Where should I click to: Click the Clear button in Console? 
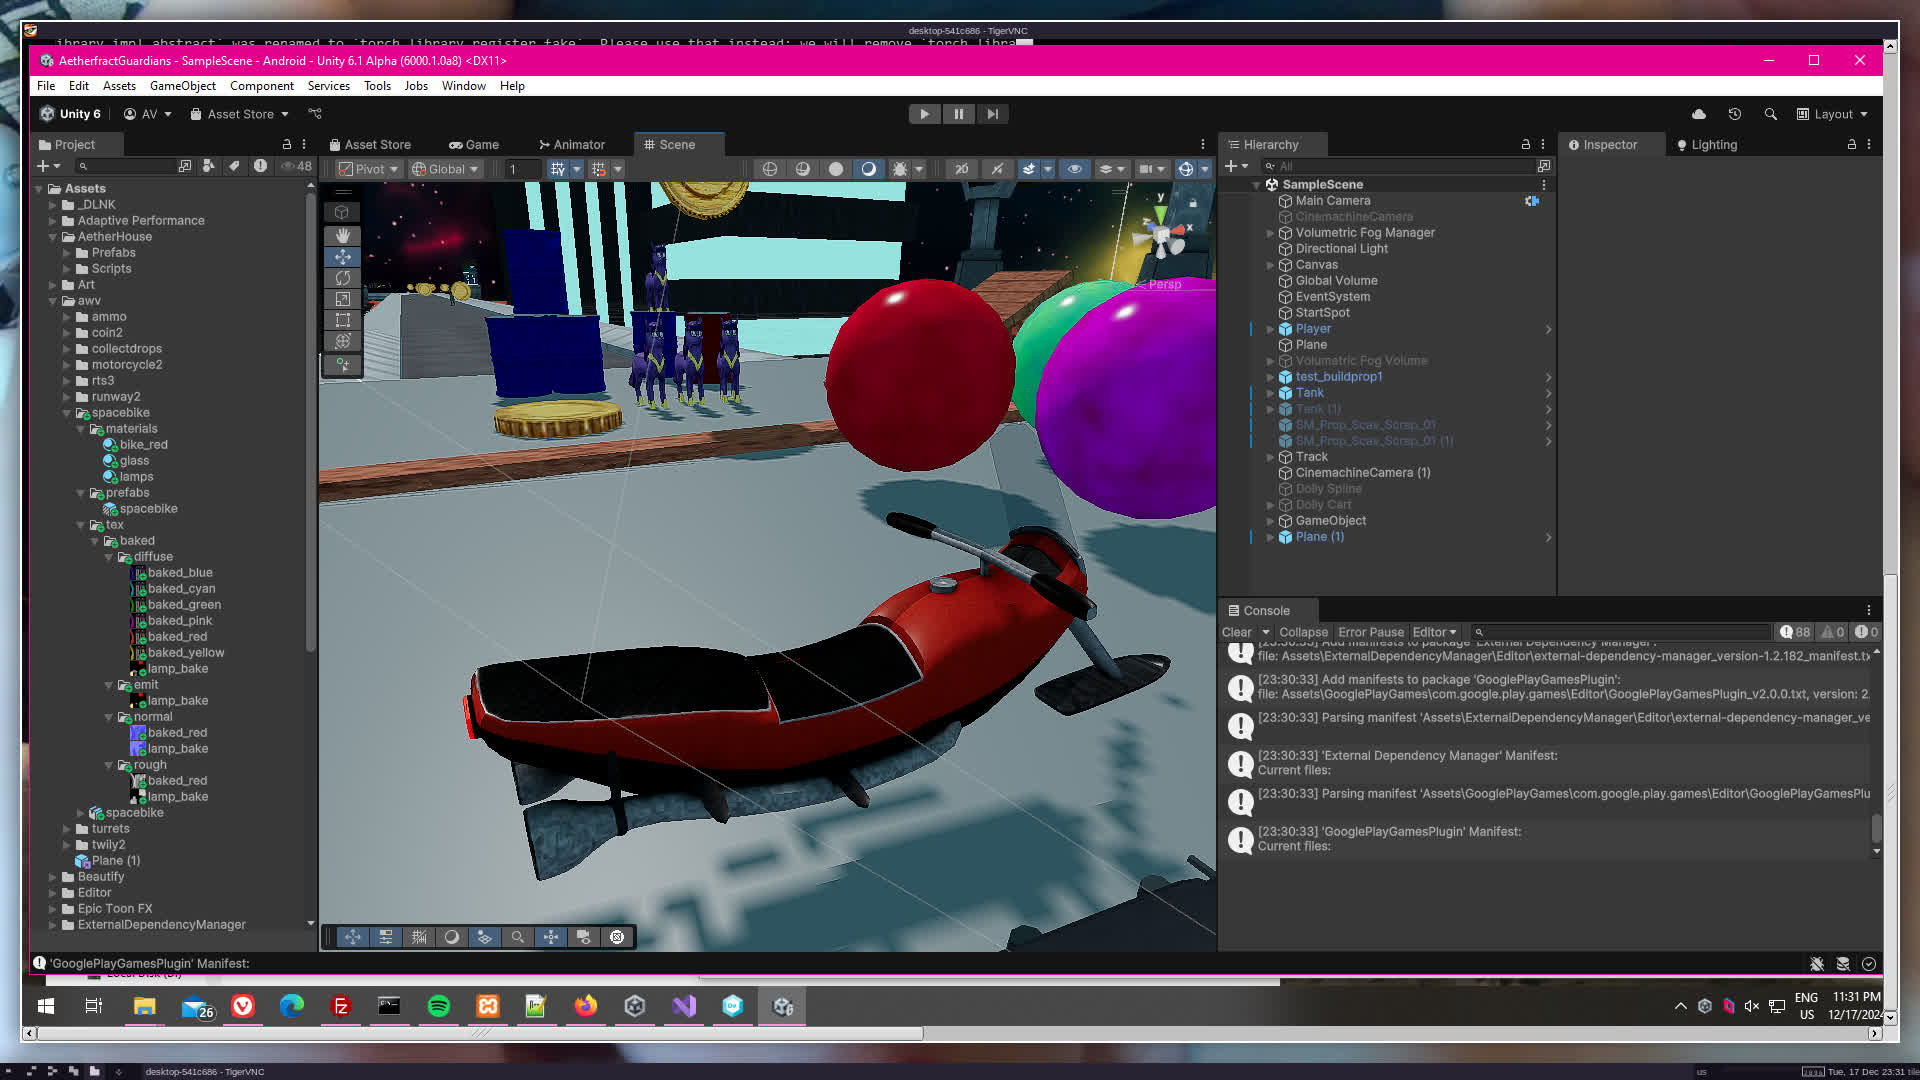pos(1236,632)
